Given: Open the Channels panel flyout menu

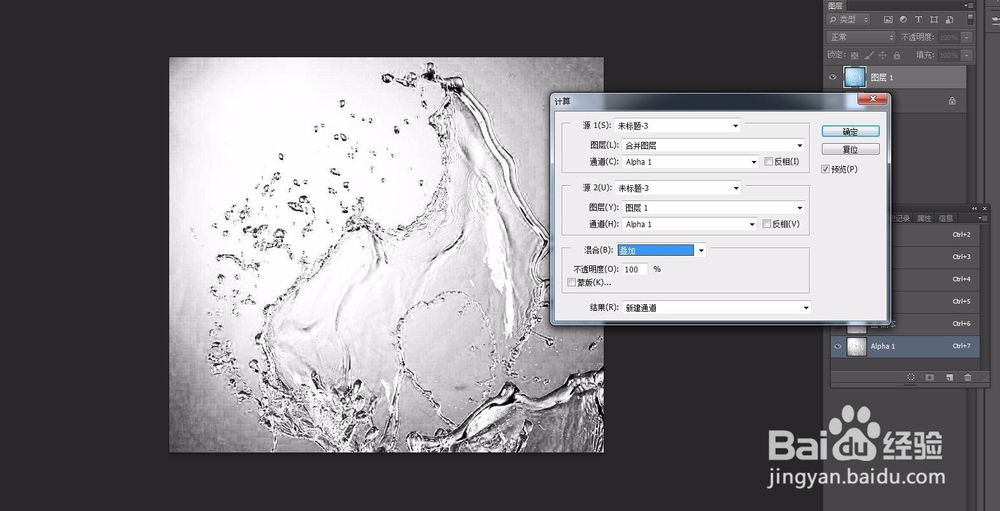Looking at the screenshot, I should coord(984,218).
